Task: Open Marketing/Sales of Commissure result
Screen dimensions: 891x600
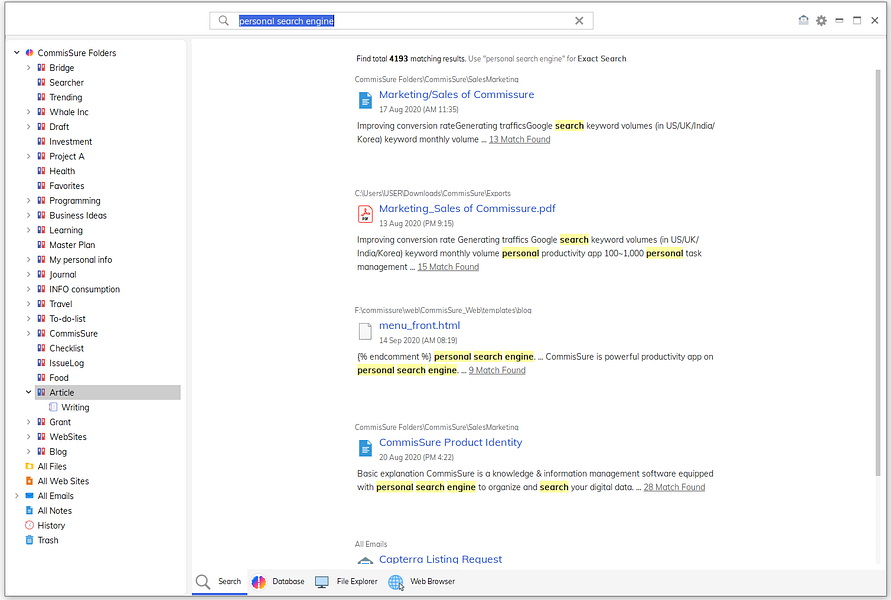Action: coord(456,94)
